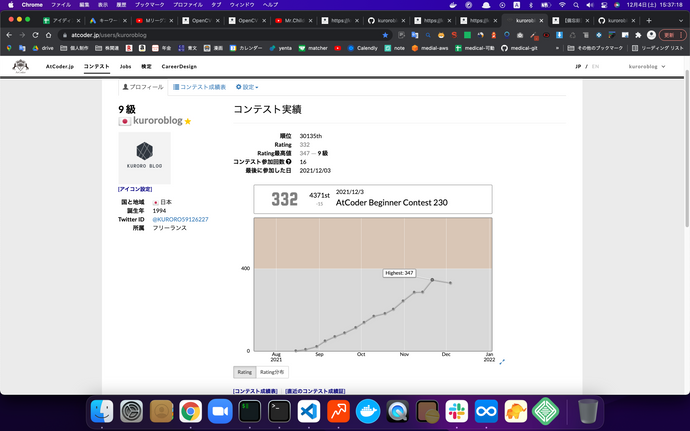Open the kuroroblog user menu dropdown
This screenshot has width=690, height=431.
coord(647,66)
